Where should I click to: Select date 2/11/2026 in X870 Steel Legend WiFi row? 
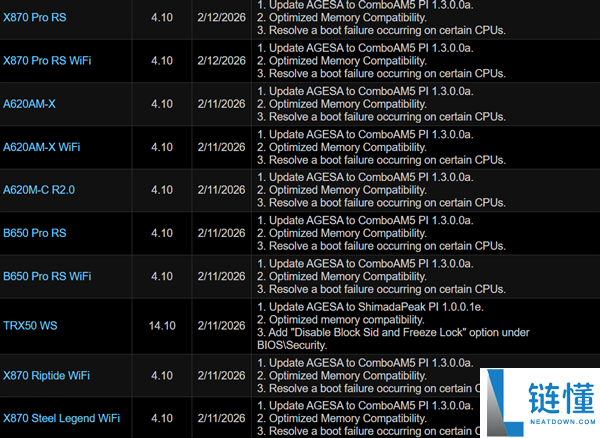pos(222,418)
